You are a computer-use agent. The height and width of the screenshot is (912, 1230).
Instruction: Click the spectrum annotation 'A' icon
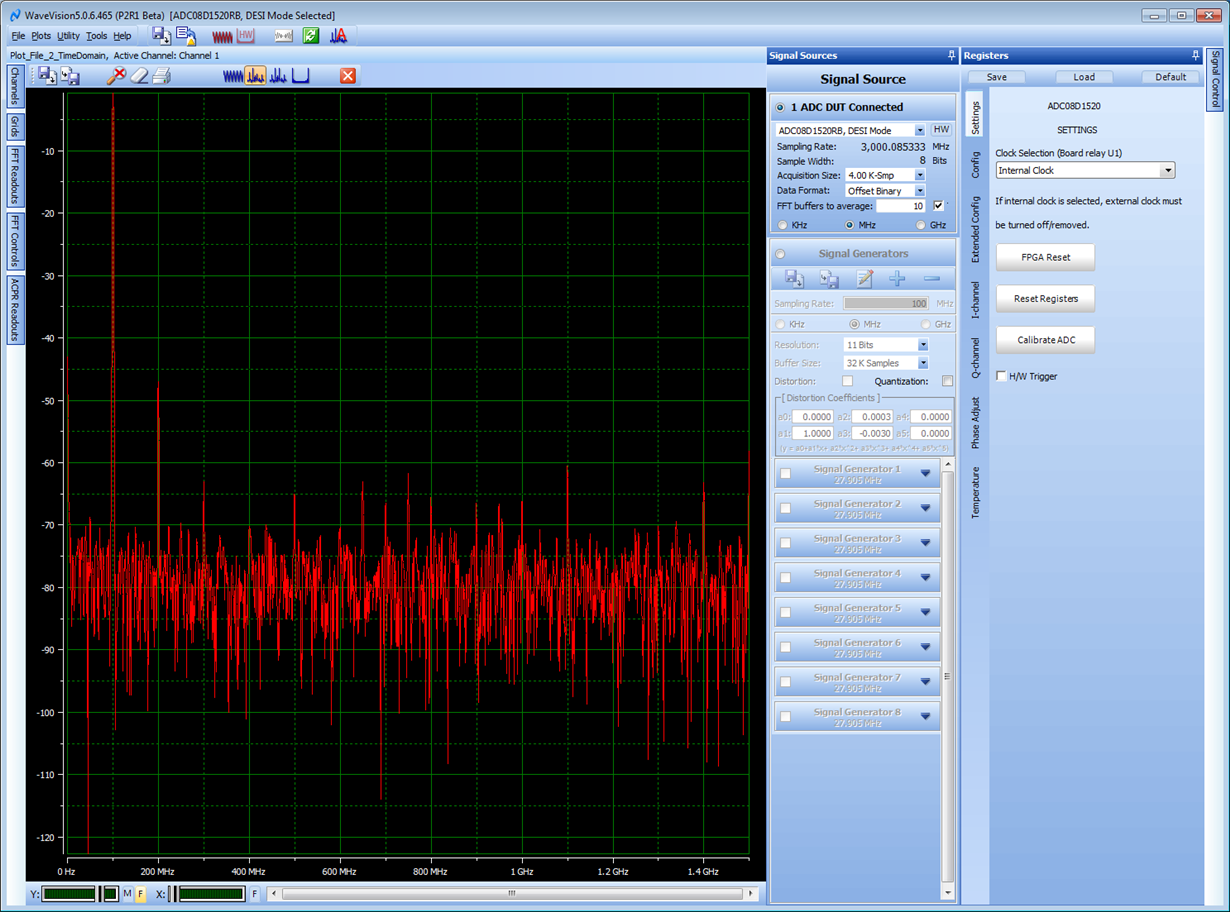click(x=339, y=35)
